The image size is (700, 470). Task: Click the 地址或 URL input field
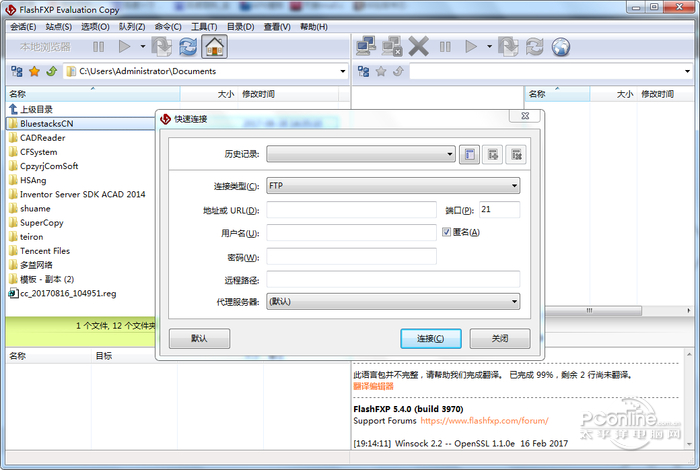pos(351,210)
